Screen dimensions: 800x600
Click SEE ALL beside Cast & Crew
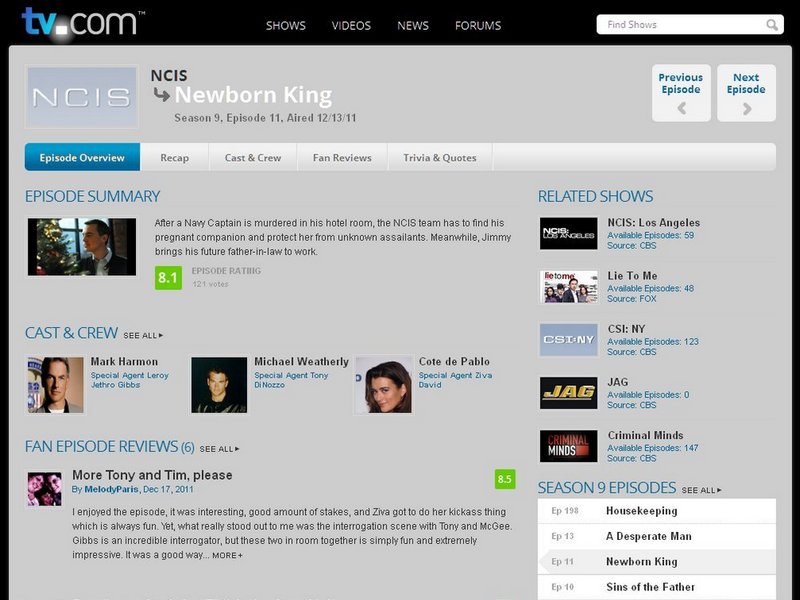[x=143, y=335]
